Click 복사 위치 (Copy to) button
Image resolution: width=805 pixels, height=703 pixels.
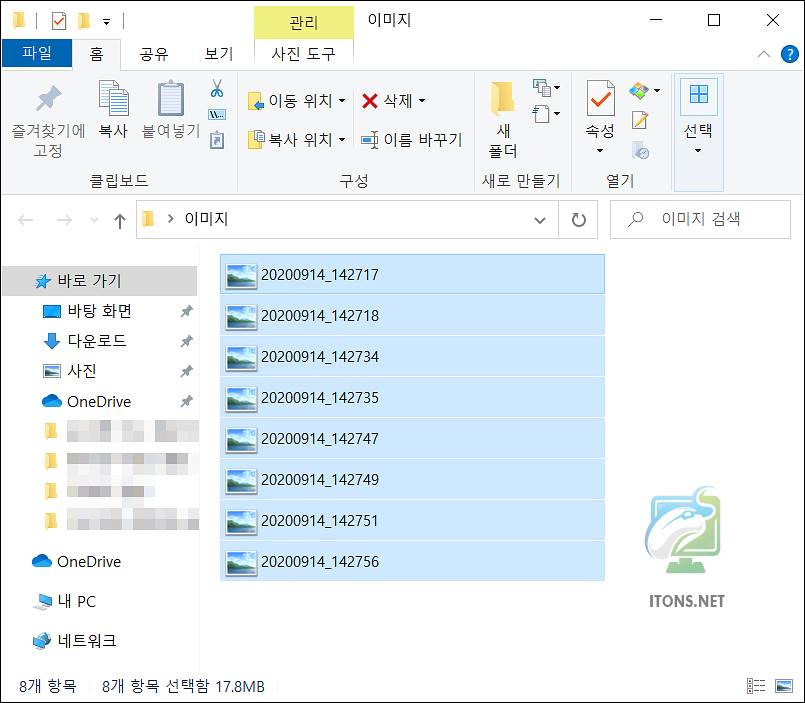coord(297,139)
